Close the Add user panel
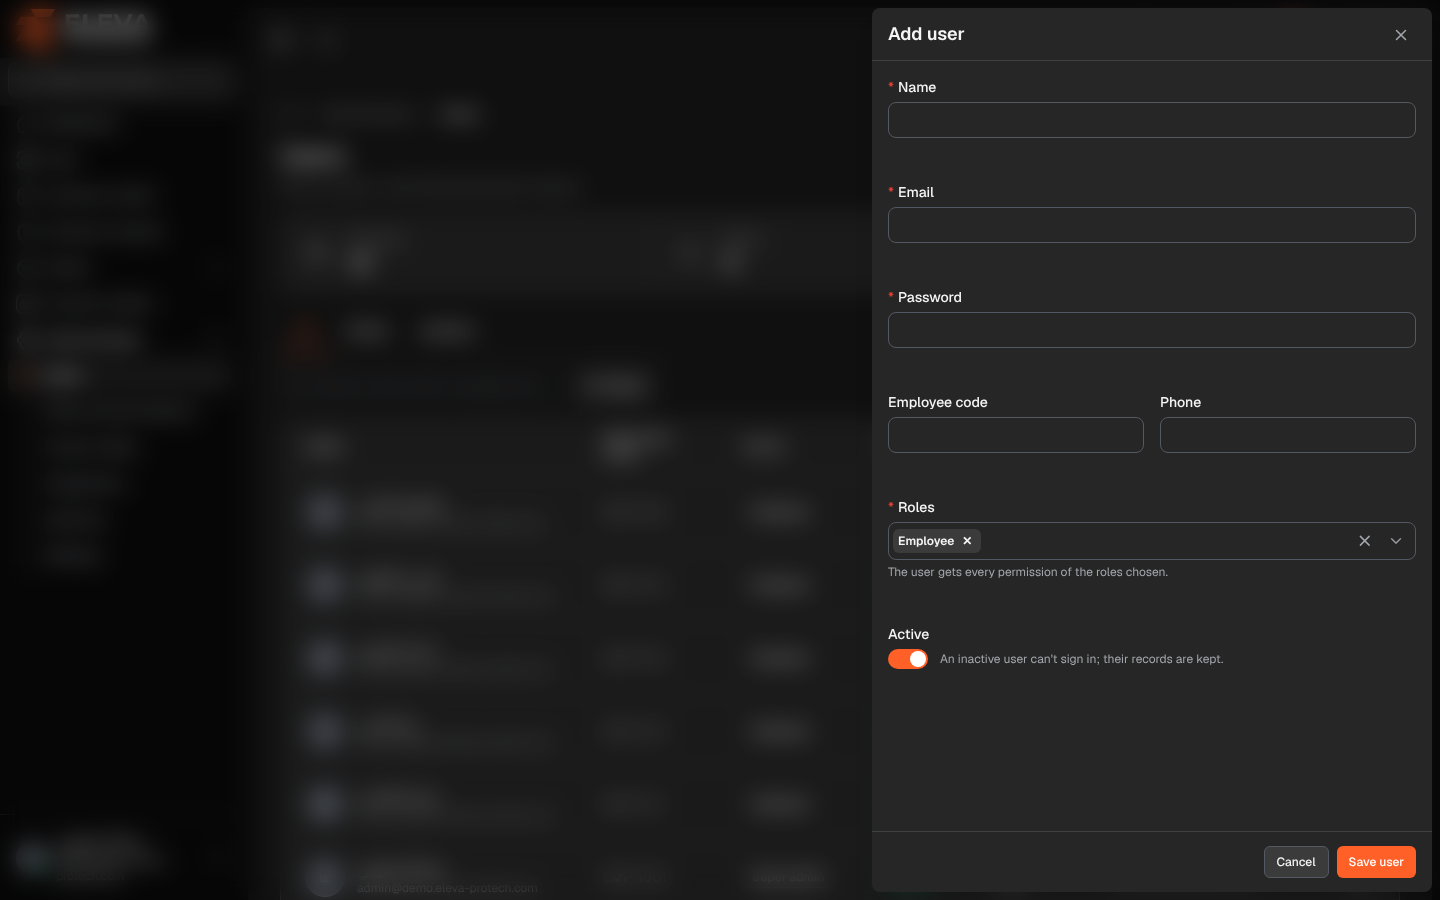 coord(1400,35)
